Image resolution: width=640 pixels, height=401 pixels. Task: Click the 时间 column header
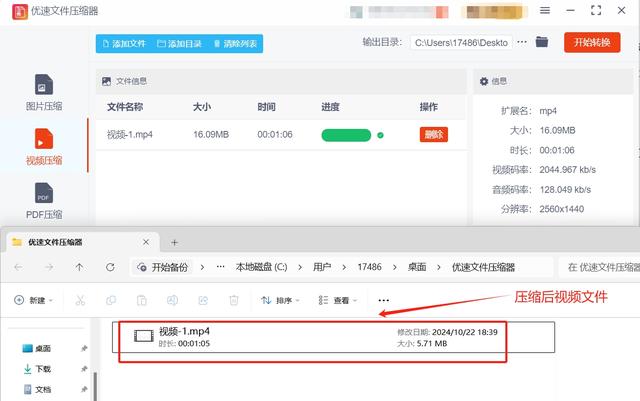point(266,107)
